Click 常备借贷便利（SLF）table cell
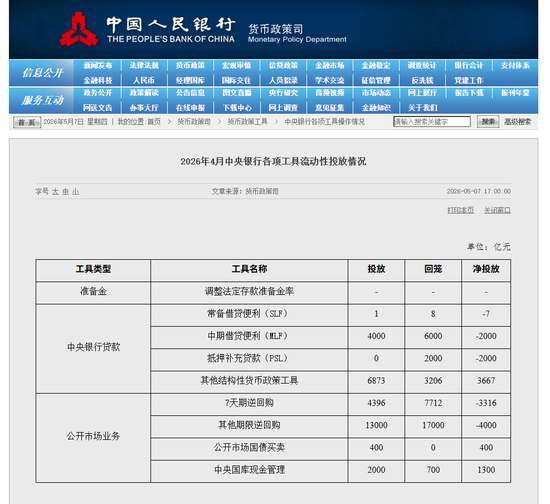 [249, 314]
